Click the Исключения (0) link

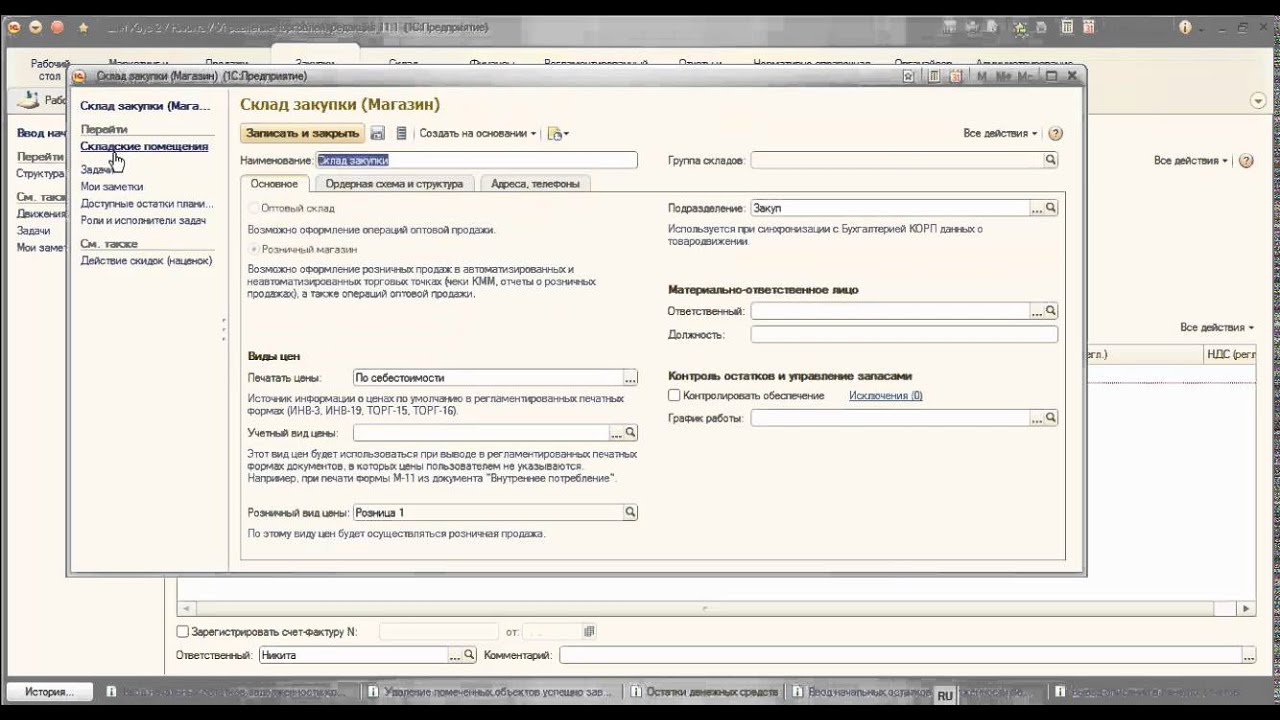click(885, 396)
